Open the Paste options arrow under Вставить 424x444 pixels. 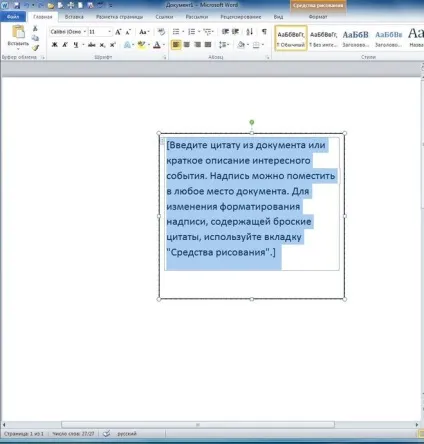coord(18,49)
